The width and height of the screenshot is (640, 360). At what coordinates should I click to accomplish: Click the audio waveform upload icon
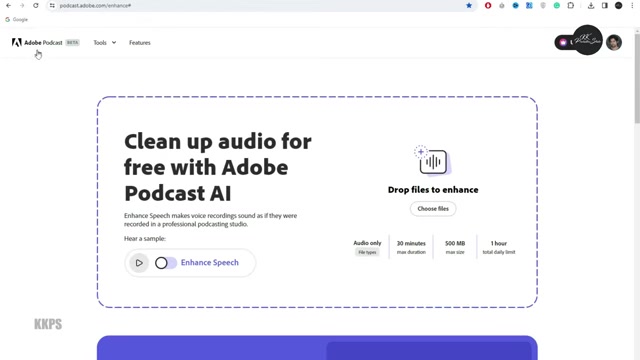(x=433, y=161)
